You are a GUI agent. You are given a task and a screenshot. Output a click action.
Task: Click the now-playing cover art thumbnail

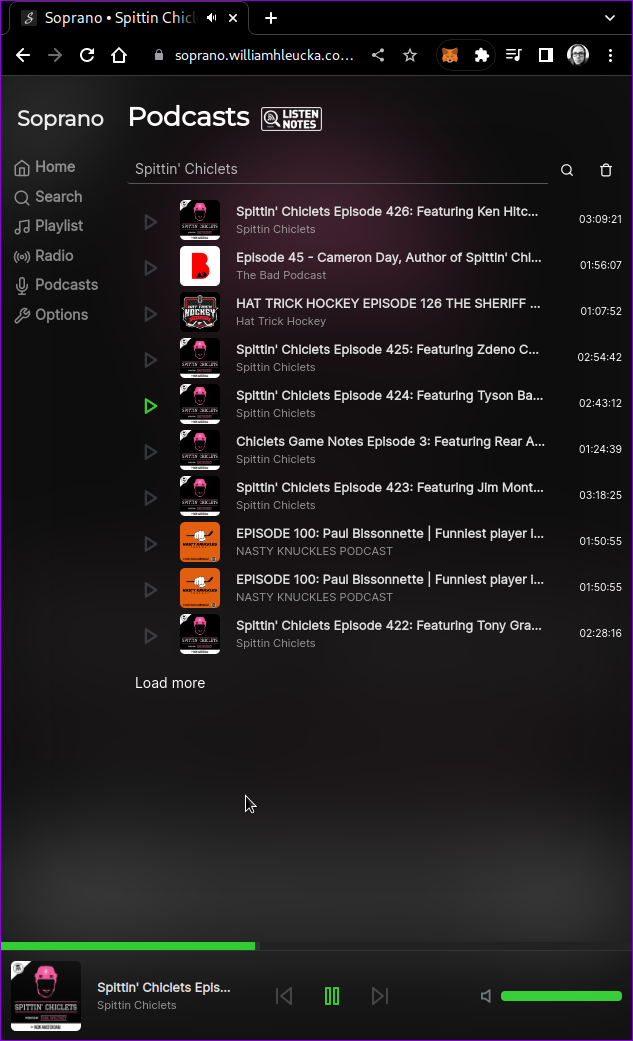click(46, 996)
